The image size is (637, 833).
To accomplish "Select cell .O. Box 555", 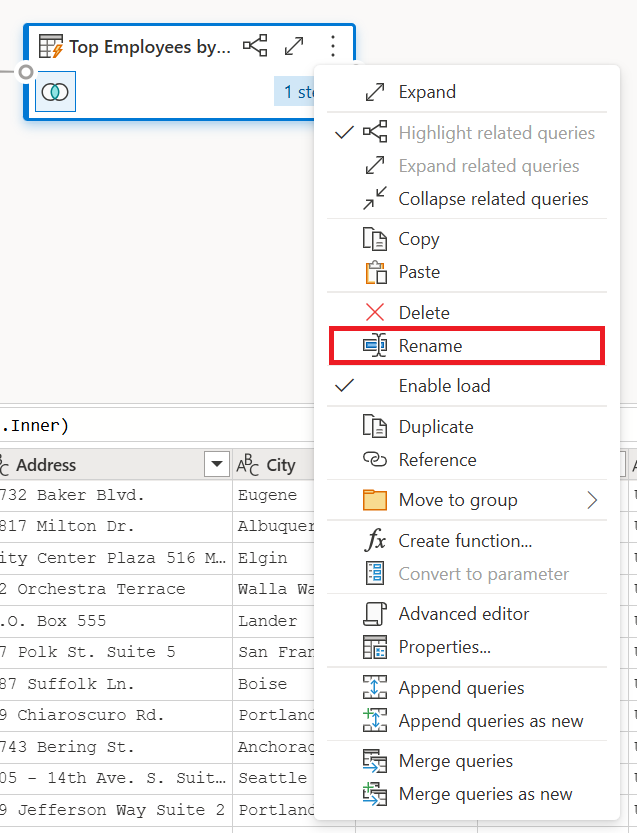I will 115,622.
